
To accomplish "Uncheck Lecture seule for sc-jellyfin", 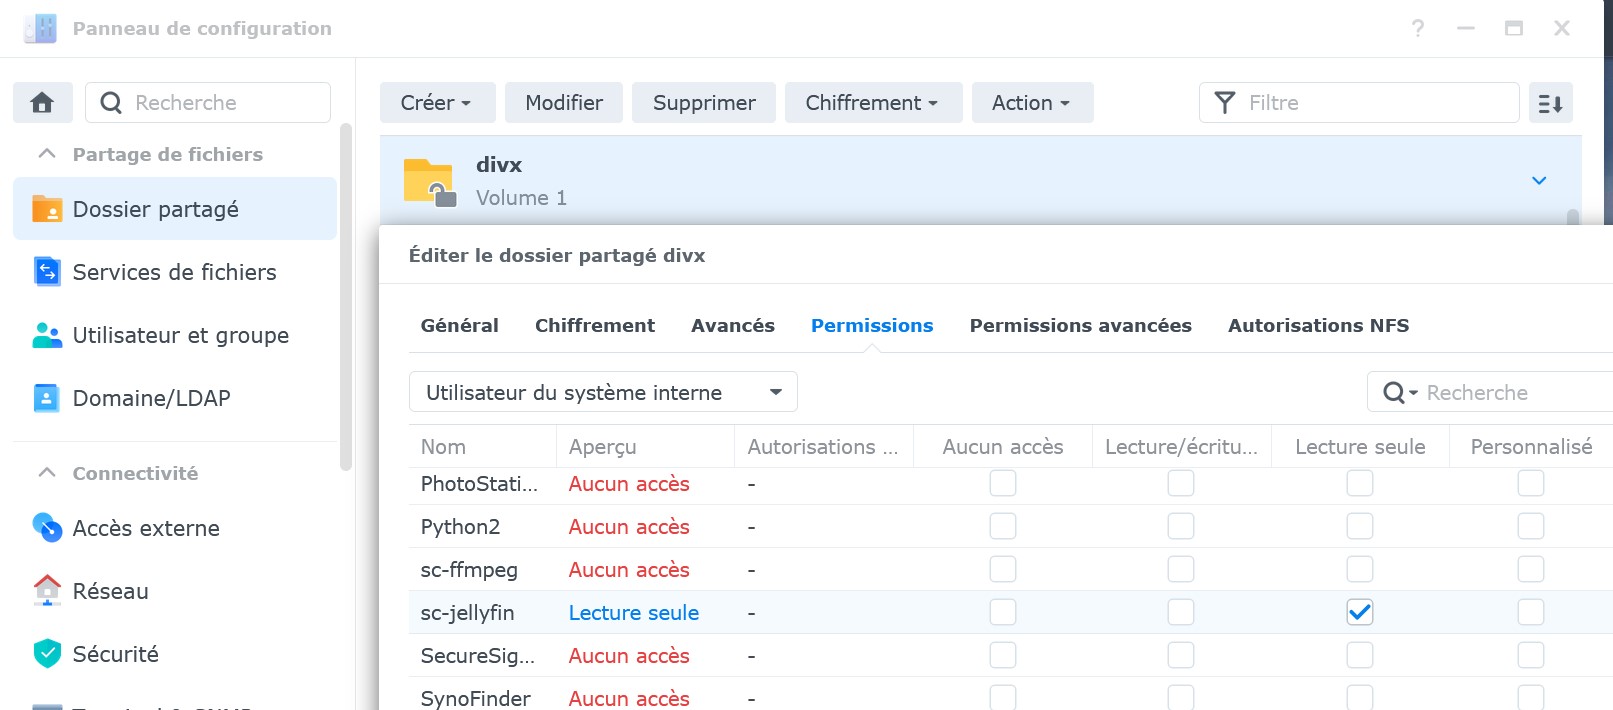I will (1359, 612).
